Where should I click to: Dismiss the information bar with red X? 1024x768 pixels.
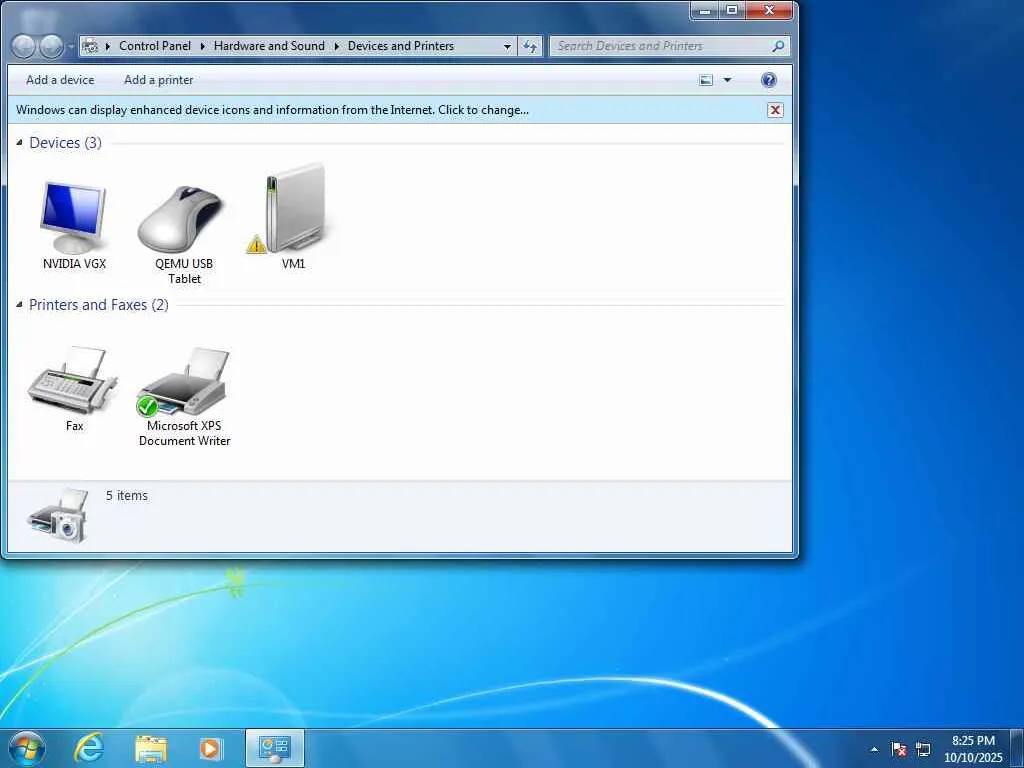pos(775,110)
